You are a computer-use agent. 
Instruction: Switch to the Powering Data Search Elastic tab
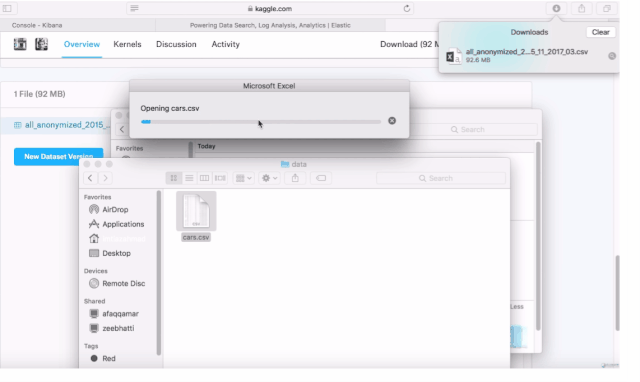(x=270, y=25)
